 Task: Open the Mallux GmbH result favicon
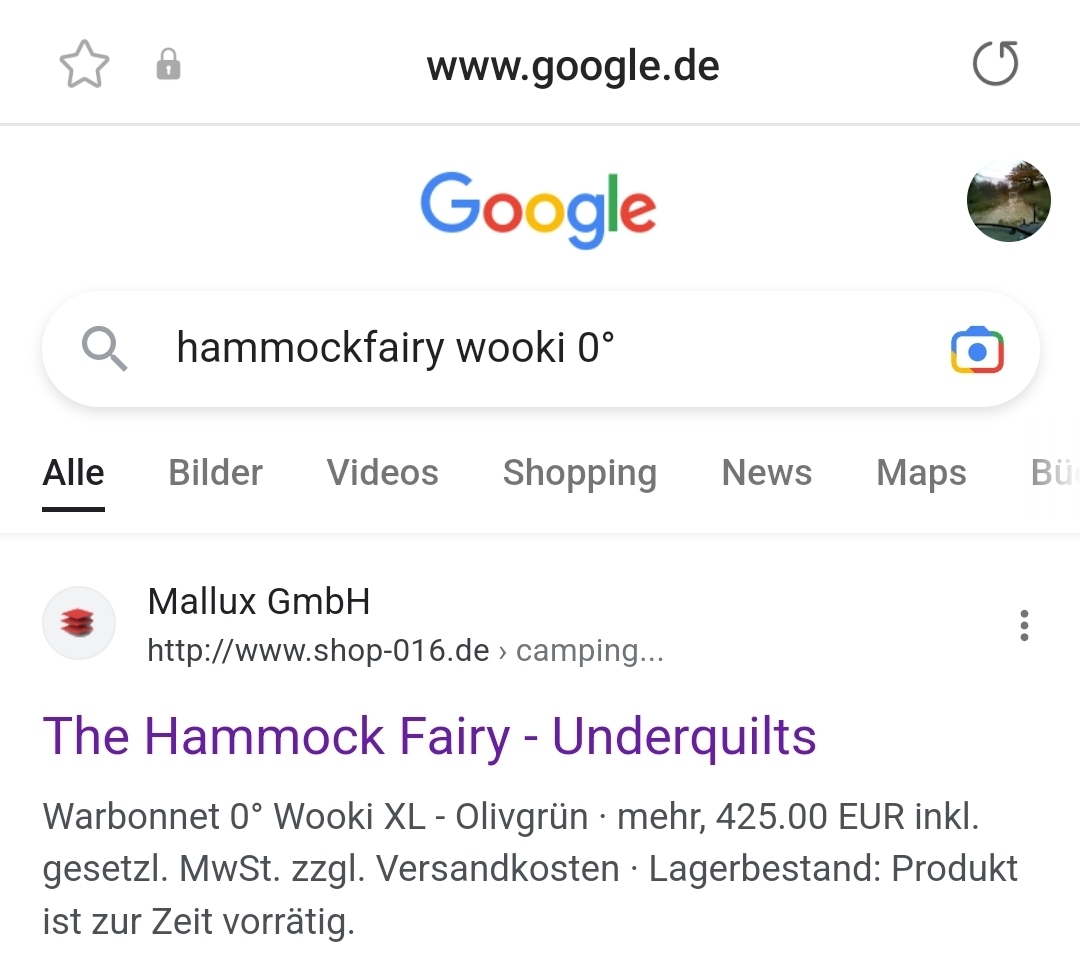click(79, 623)
